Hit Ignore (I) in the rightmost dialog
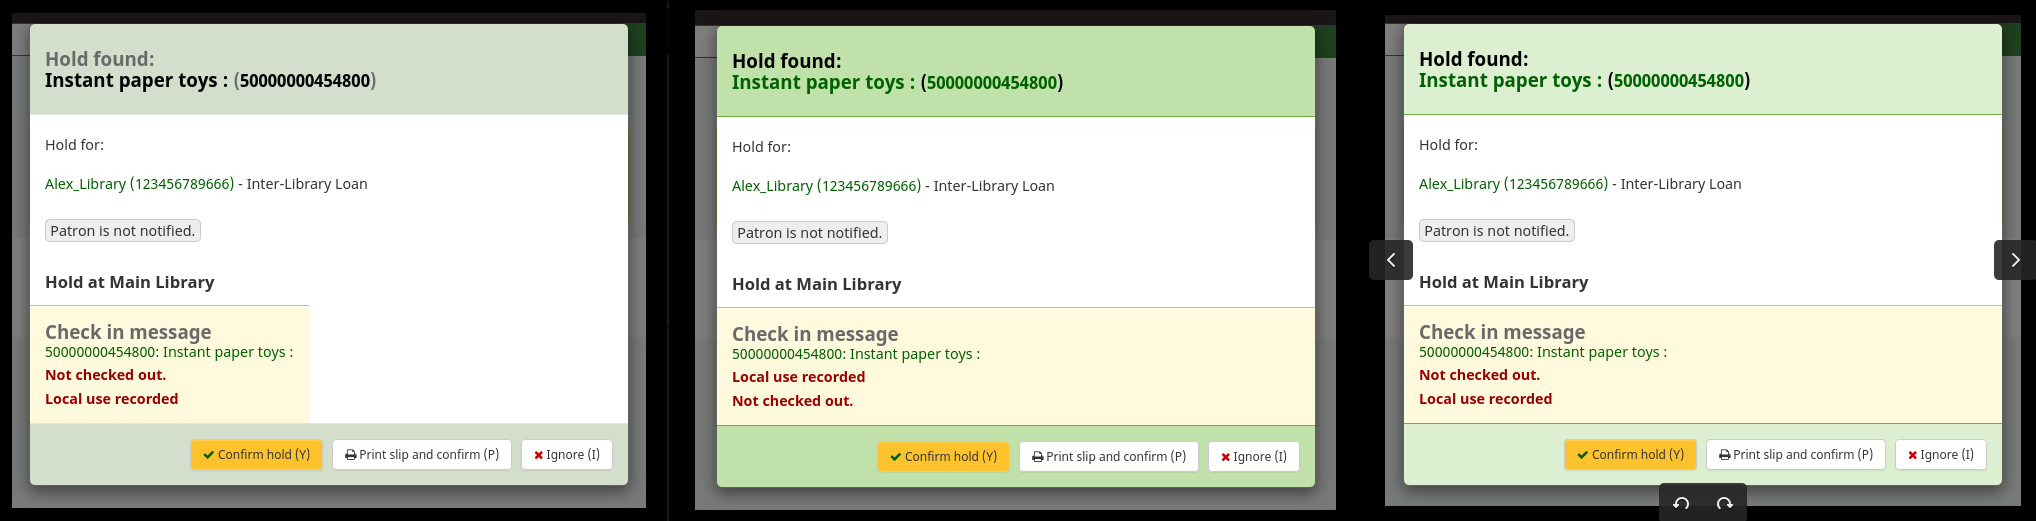2036x521 pixels. coord(1941,454)
